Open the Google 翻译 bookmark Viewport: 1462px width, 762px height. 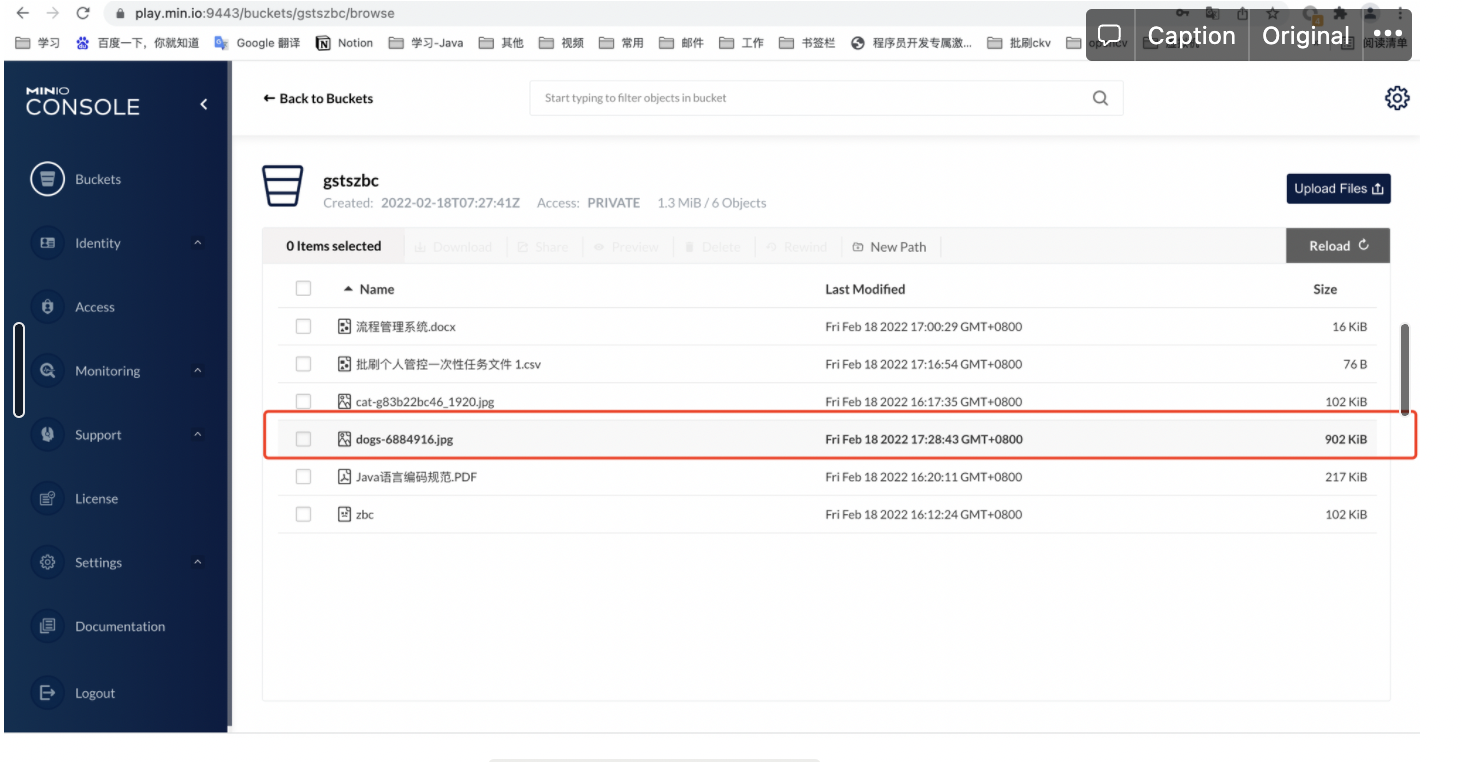(x=257, y=43)
